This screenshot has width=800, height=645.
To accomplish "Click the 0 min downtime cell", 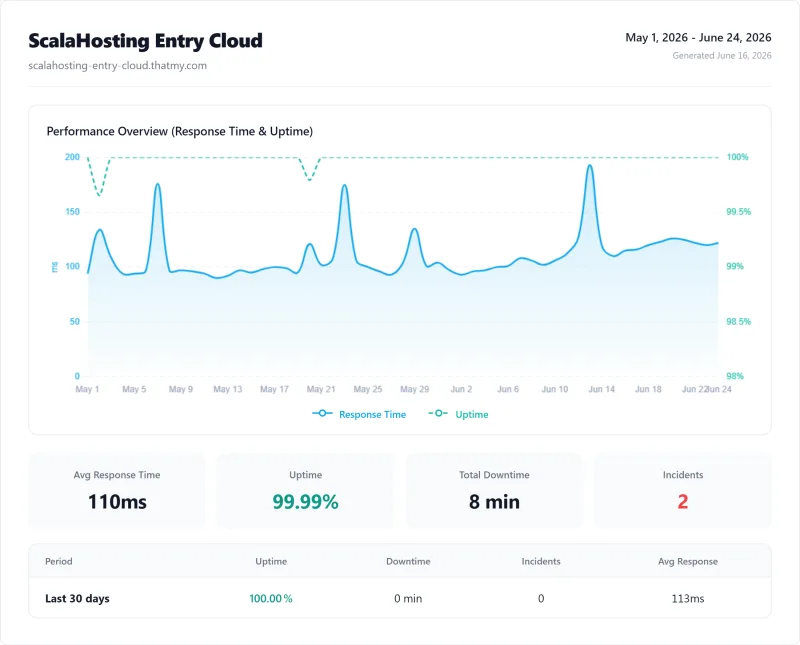I will (x=408, y=599).
